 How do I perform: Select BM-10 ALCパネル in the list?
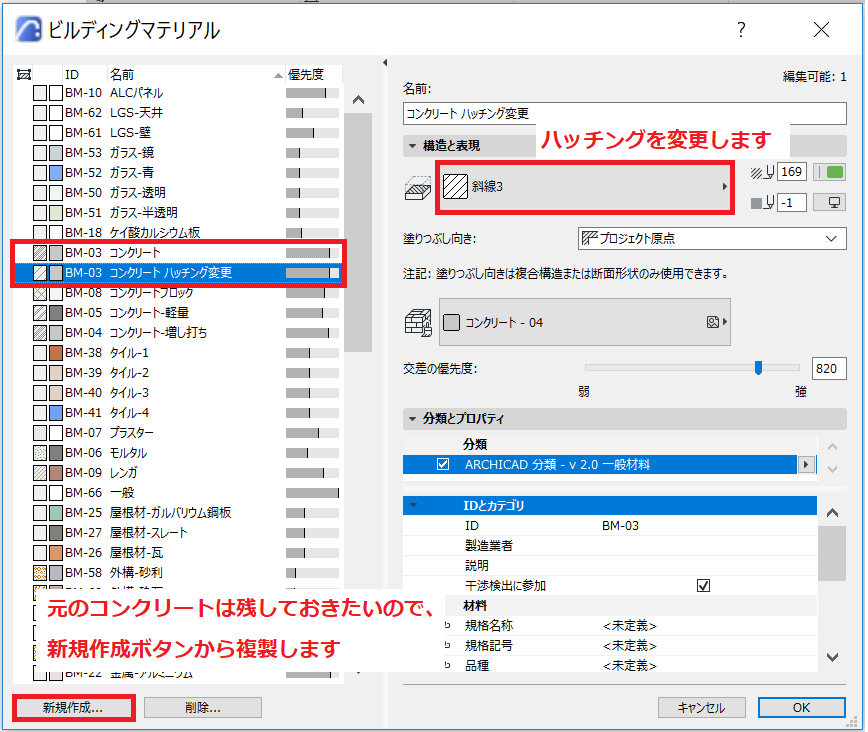coord(177,93)
